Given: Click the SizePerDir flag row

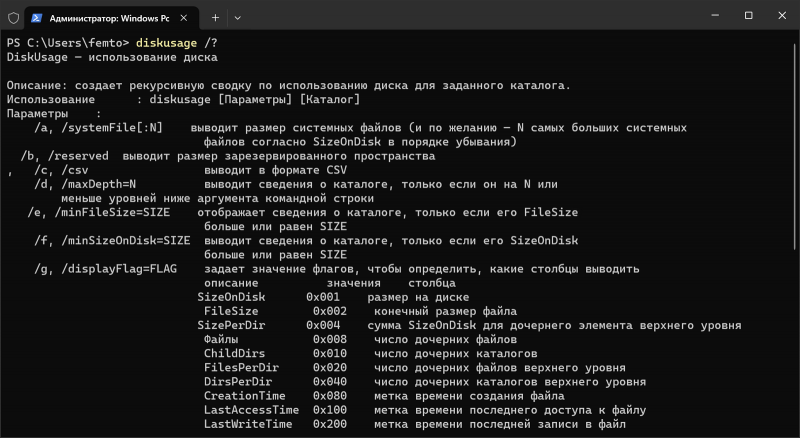Looking at the screenshot, I should pyautogui.click(x=236, y=326).
